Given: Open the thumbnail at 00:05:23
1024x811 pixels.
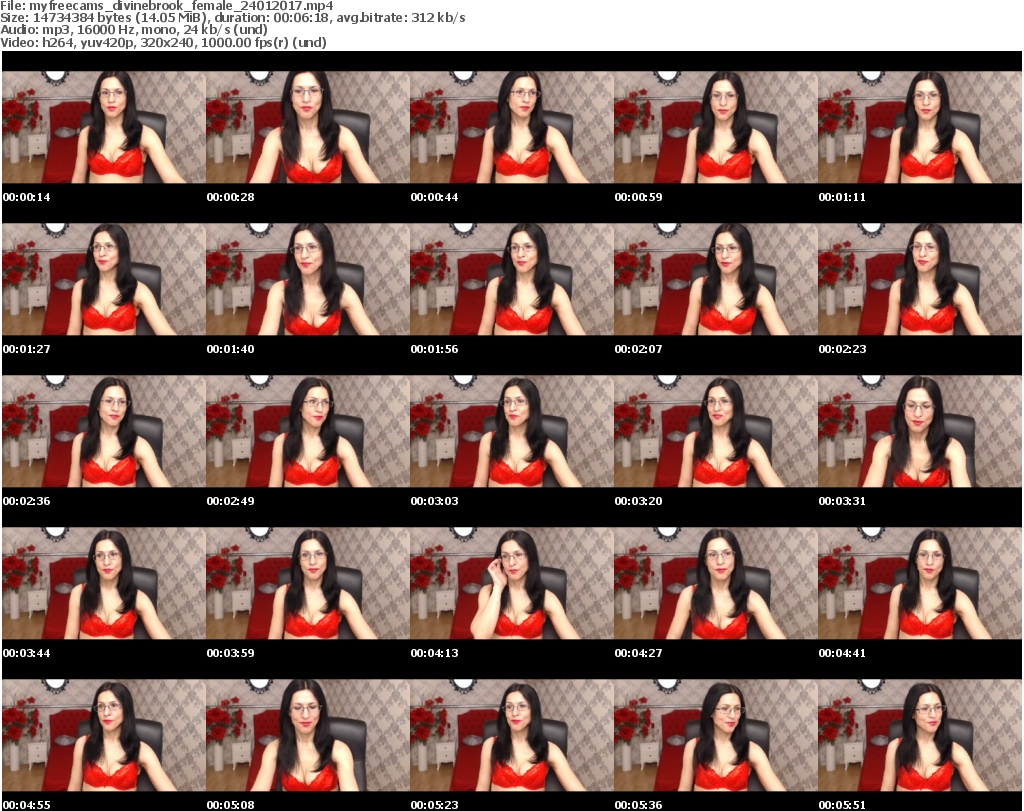Looking at the screenshot, I should click(511, 735).
